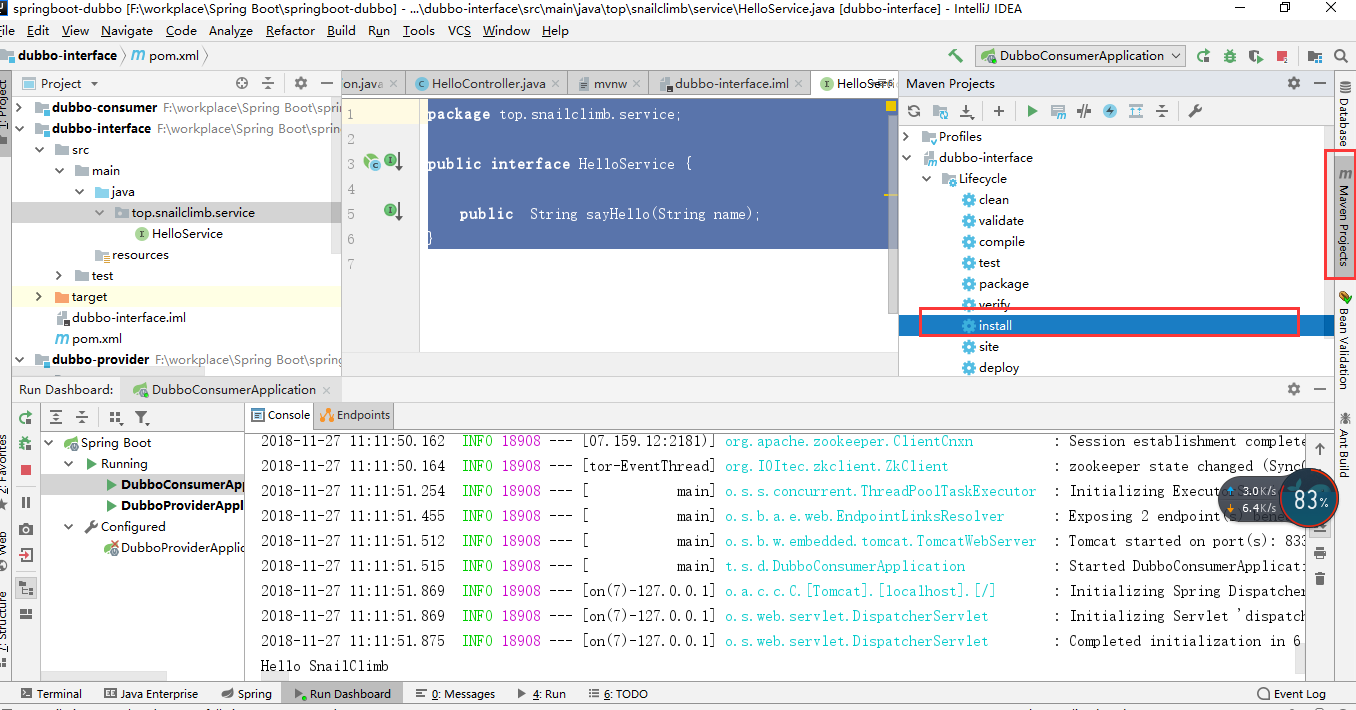Open the Project panel gear options
The height and width of the screenshot is (710, 1356).
[x=300, y=84]
